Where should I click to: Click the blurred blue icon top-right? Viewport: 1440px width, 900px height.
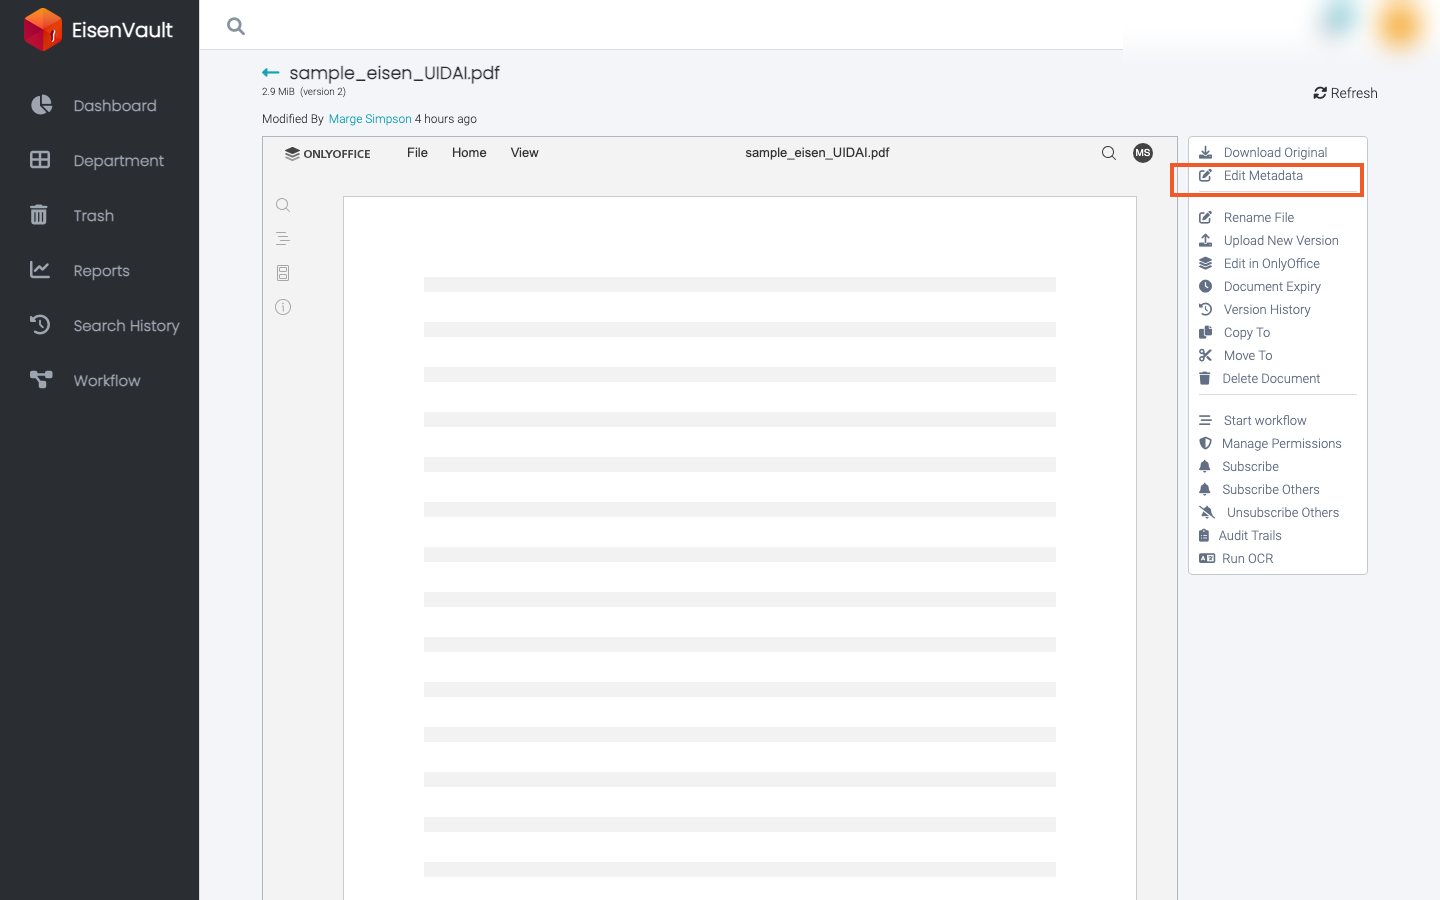1338,20
